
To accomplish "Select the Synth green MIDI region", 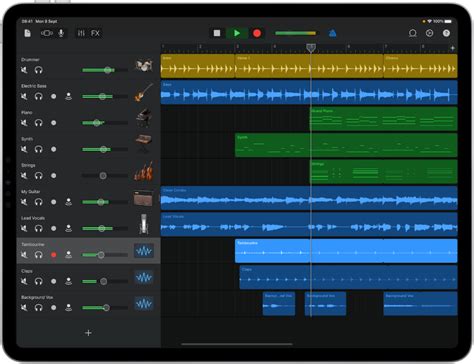I will pos(346,145).
